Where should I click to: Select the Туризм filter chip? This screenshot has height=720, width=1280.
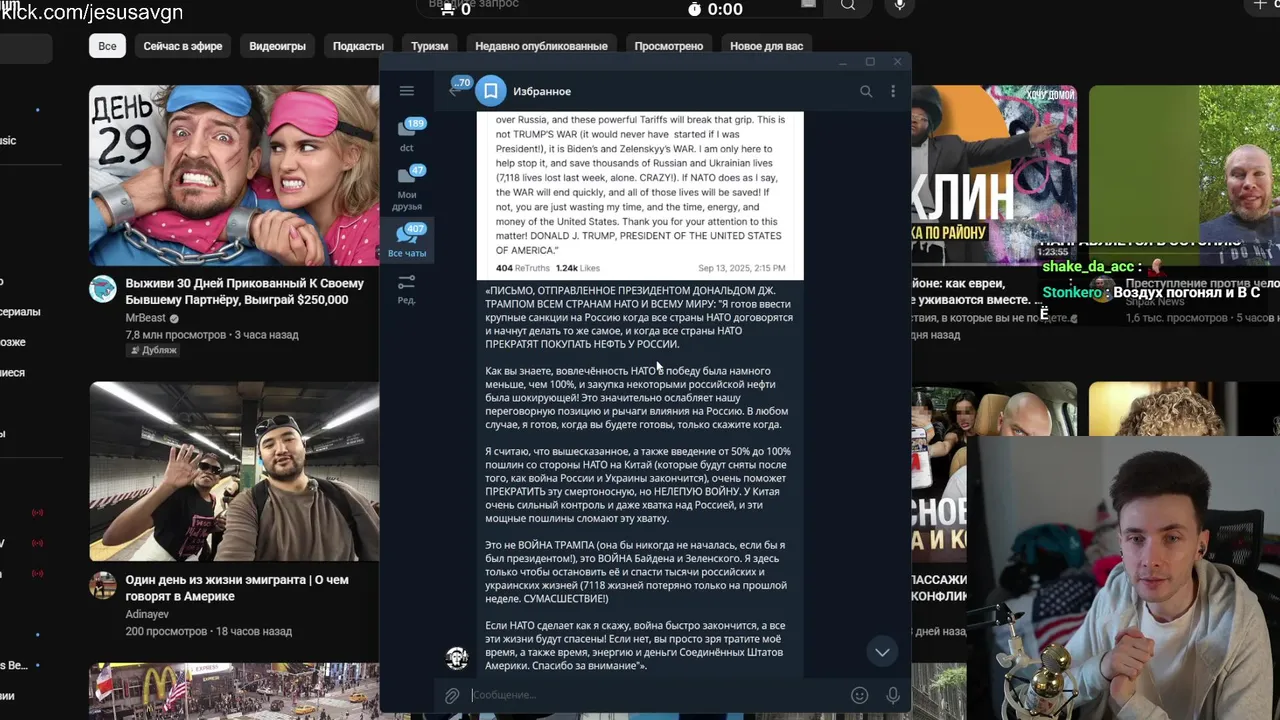click(x=429, y=46)
